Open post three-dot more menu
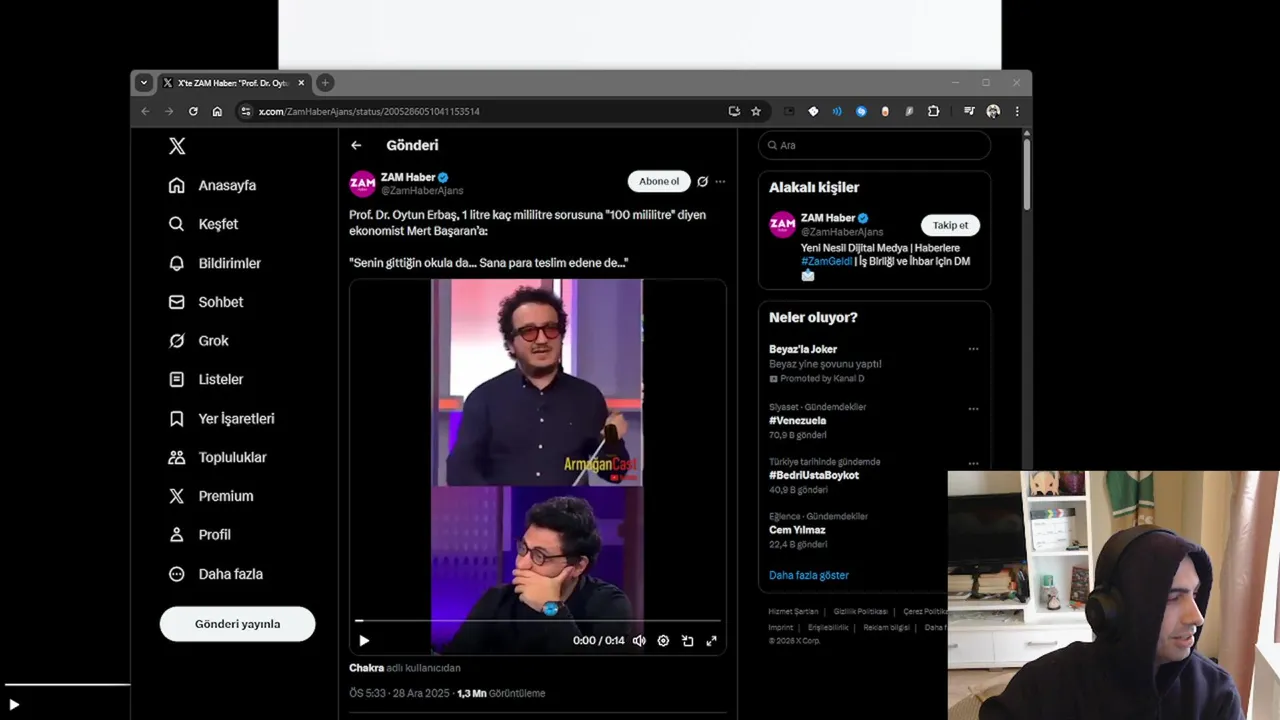The width and height of the screenshot is (1280, 720). (x=720, y=181)
